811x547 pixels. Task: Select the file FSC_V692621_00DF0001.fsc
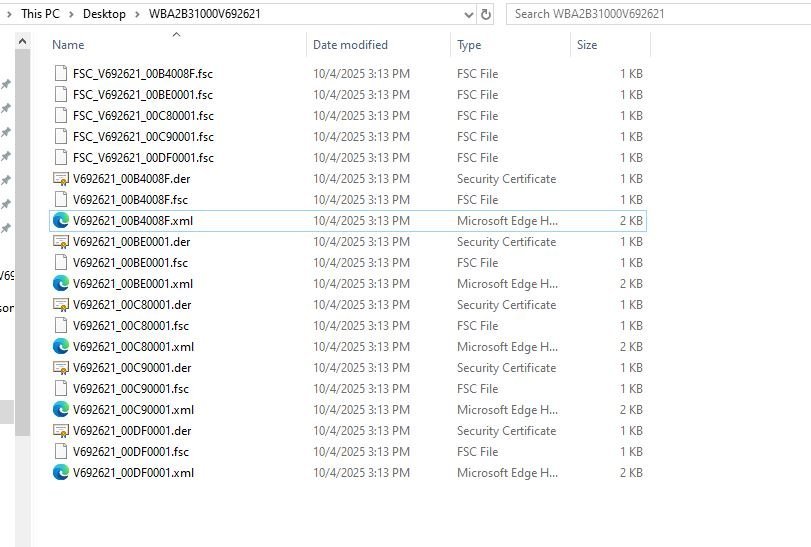point(143,158)
